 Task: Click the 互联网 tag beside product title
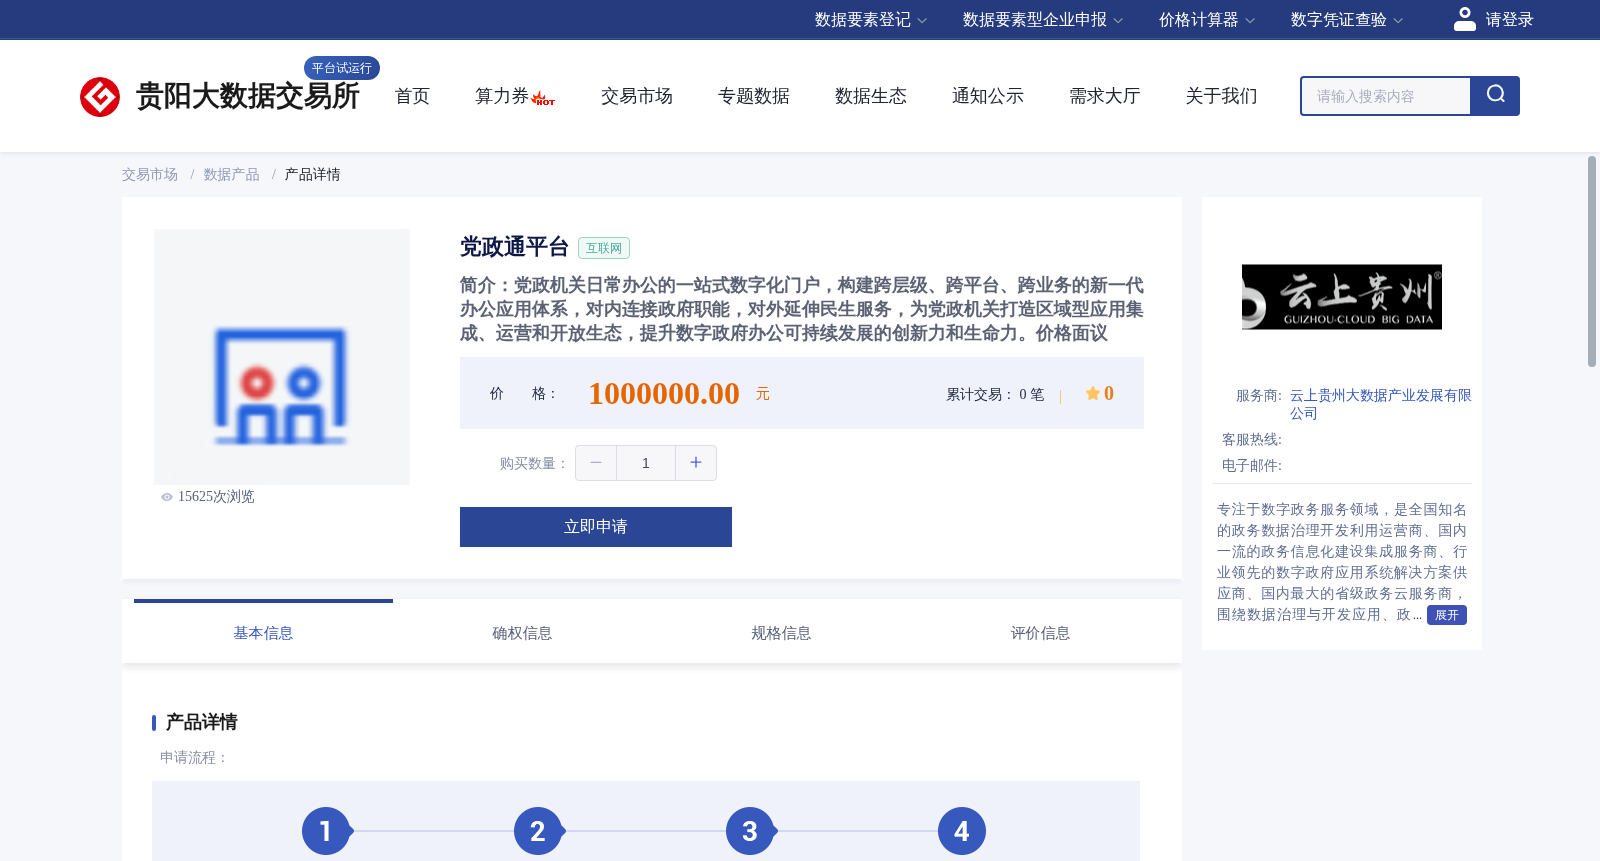click(604, 248)
